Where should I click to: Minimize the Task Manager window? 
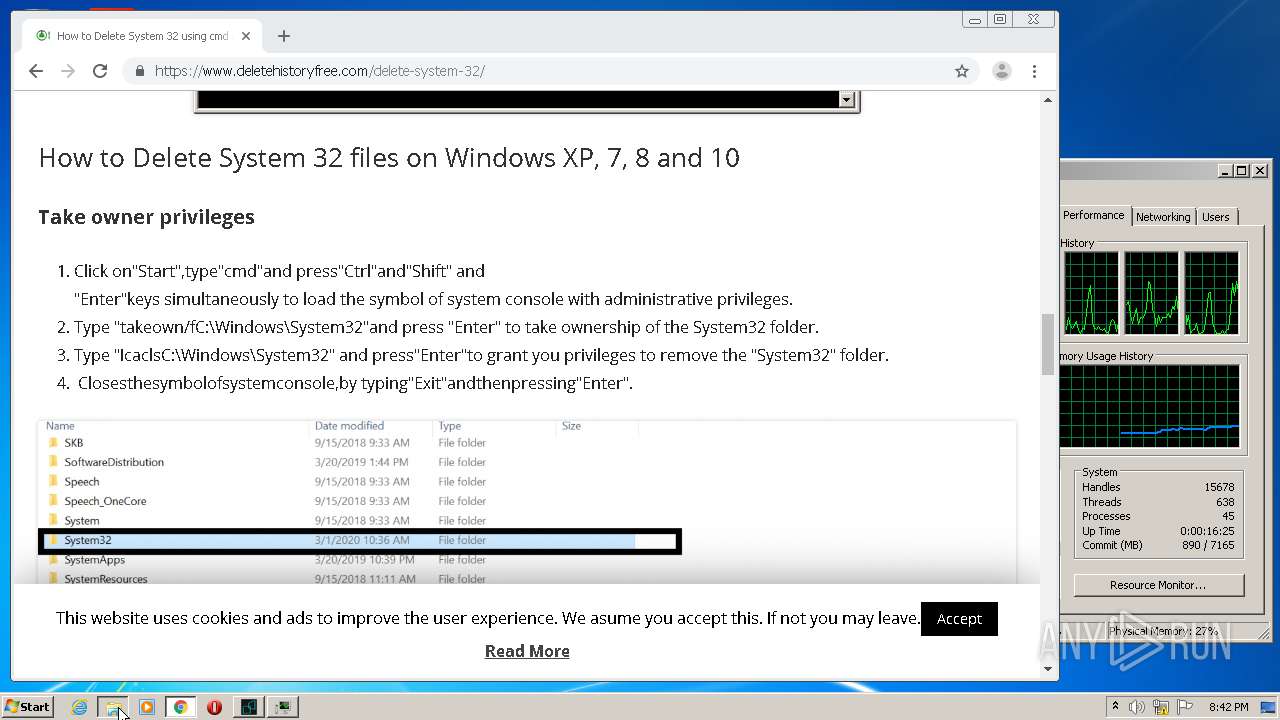coord(1225,171)
